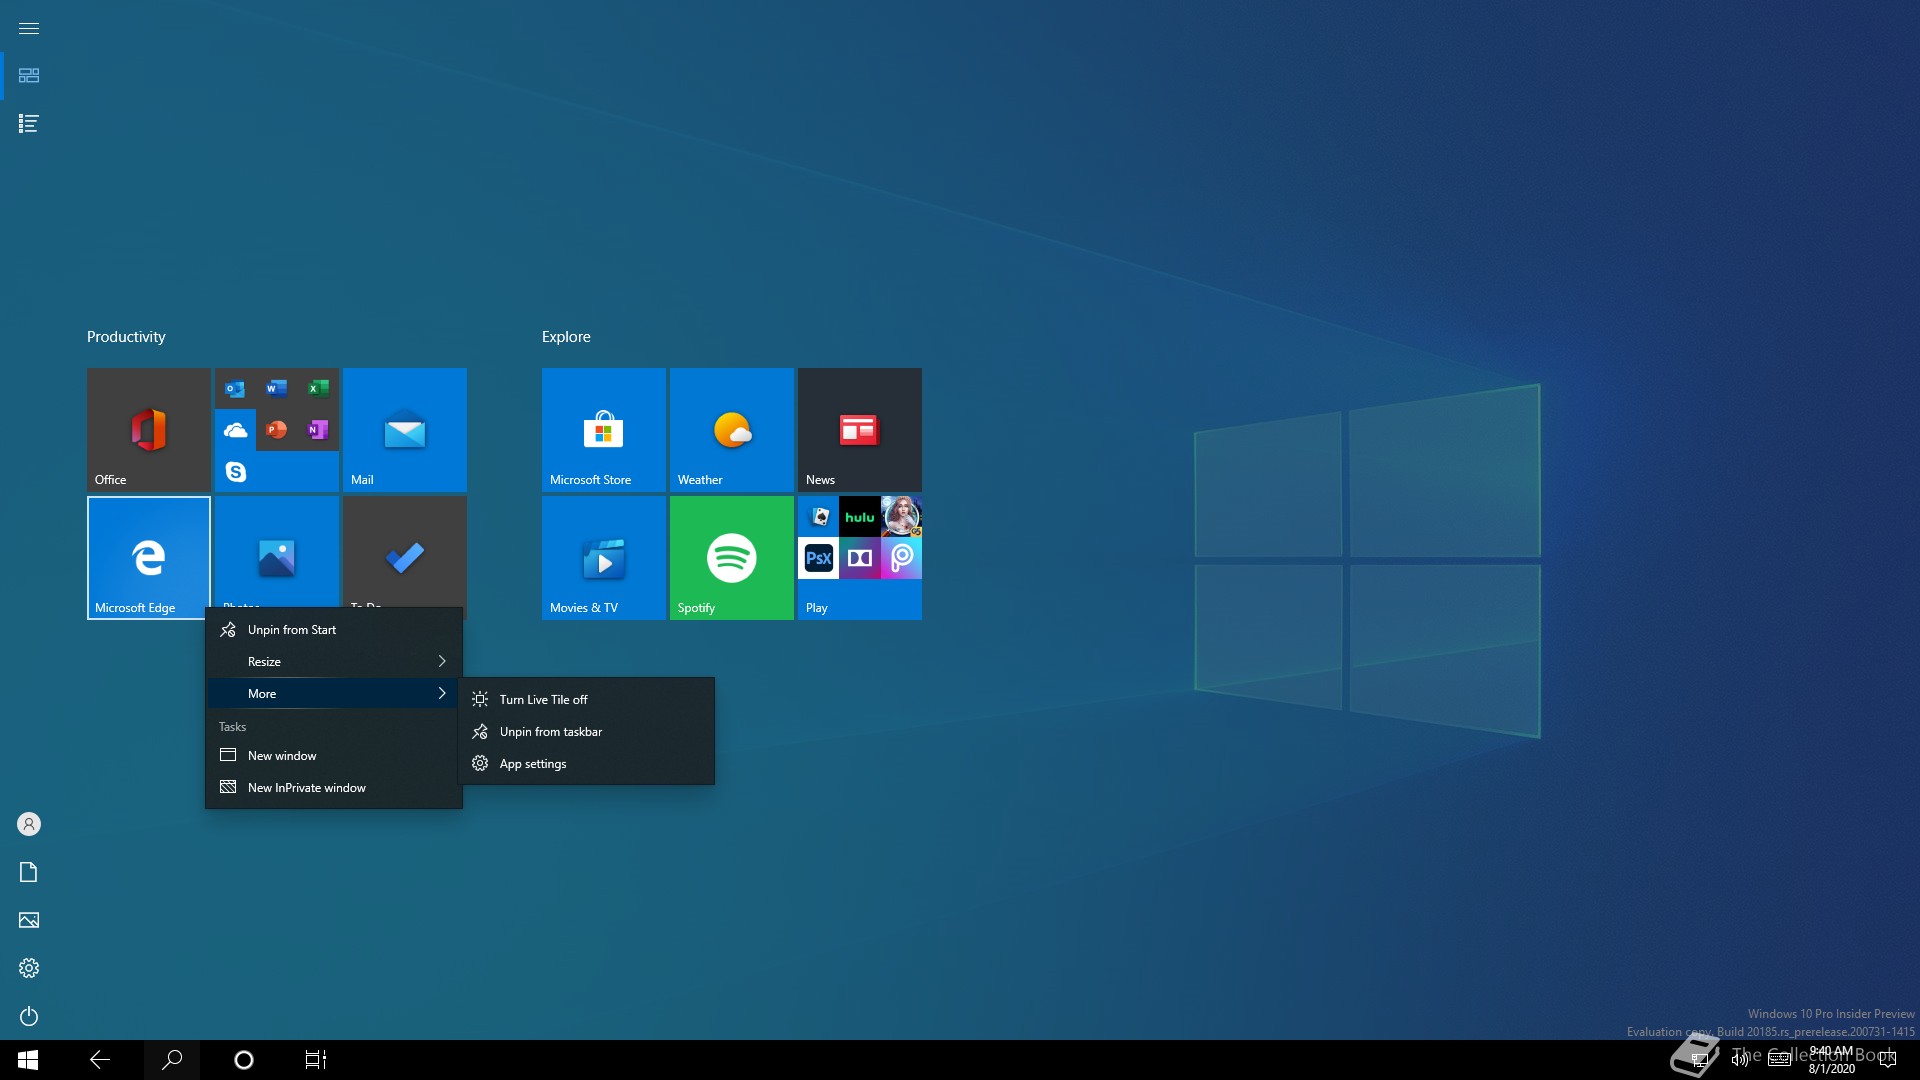Launch the Microsoft Edge tile
Viewport: 1920px width, 1080px height.
(x=149, y=558)
